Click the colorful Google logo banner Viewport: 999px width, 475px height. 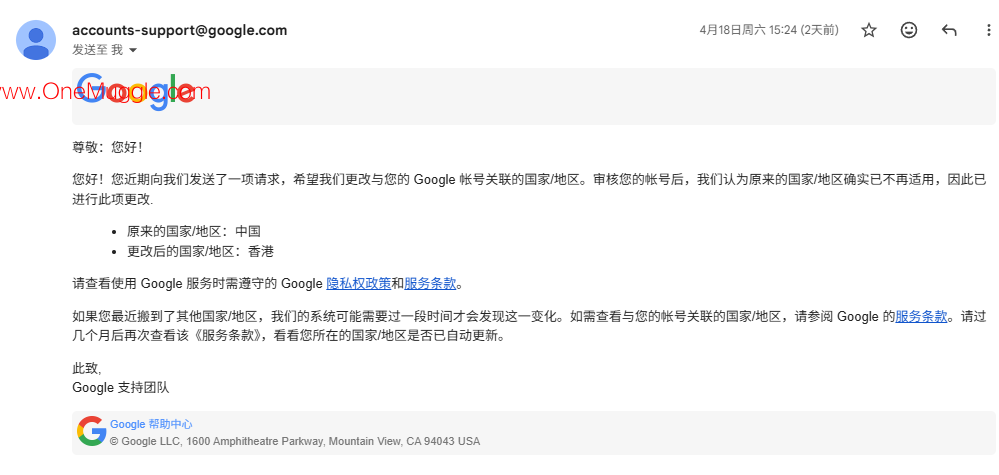(135, 92)
